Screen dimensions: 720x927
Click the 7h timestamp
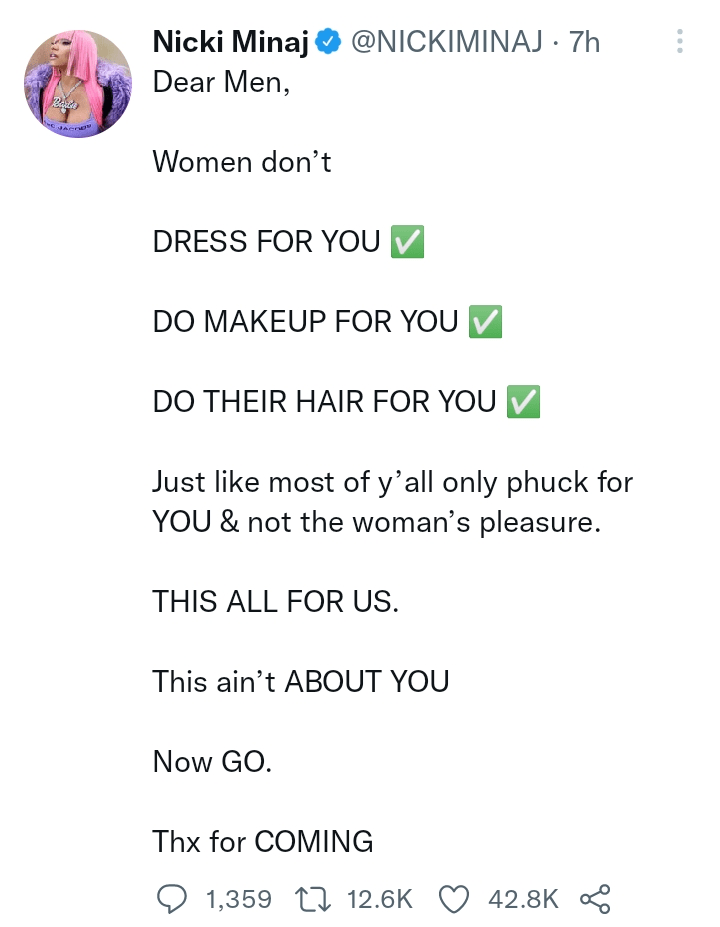coord(584,42)
